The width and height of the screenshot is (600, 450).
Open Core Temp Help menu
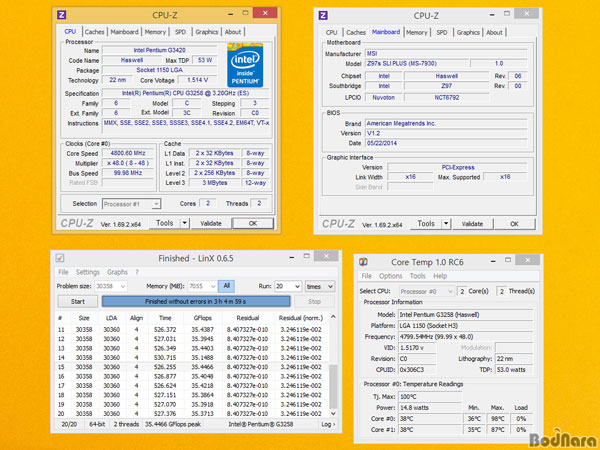[440, 276]
